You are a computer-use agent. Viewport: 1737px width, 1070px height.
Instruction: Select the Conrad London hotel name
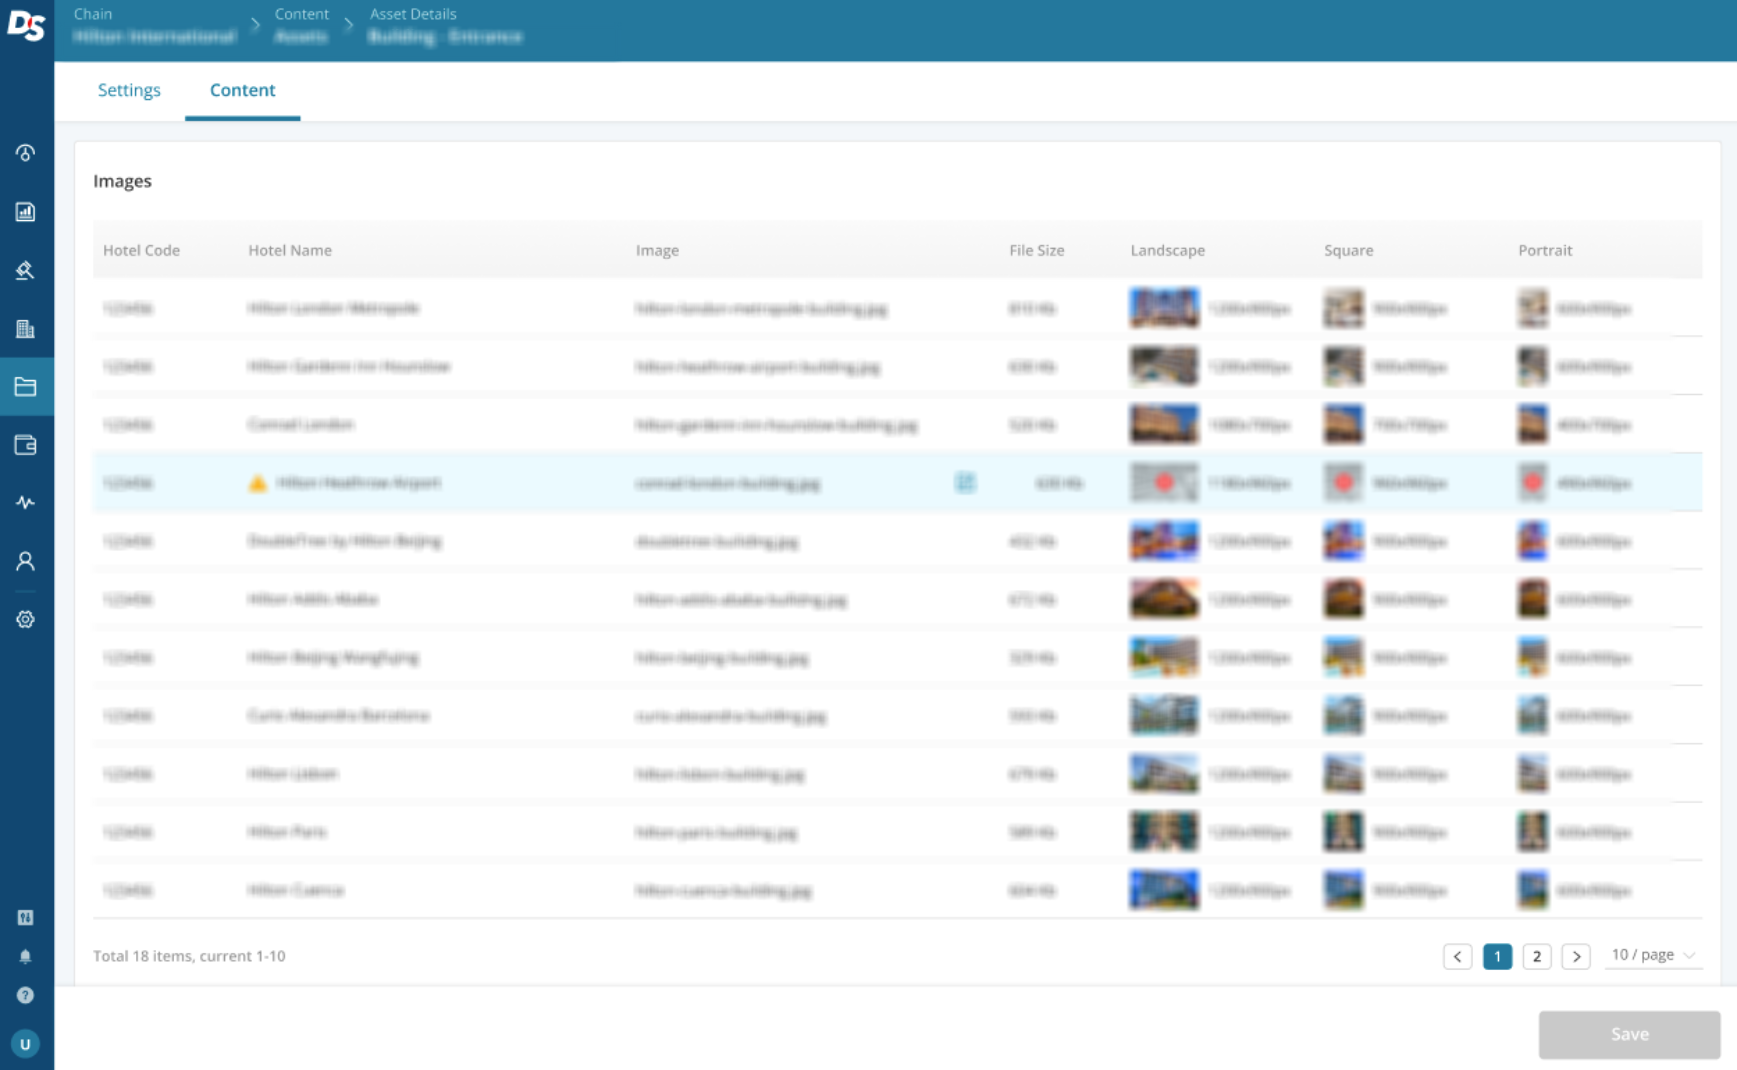301,424
